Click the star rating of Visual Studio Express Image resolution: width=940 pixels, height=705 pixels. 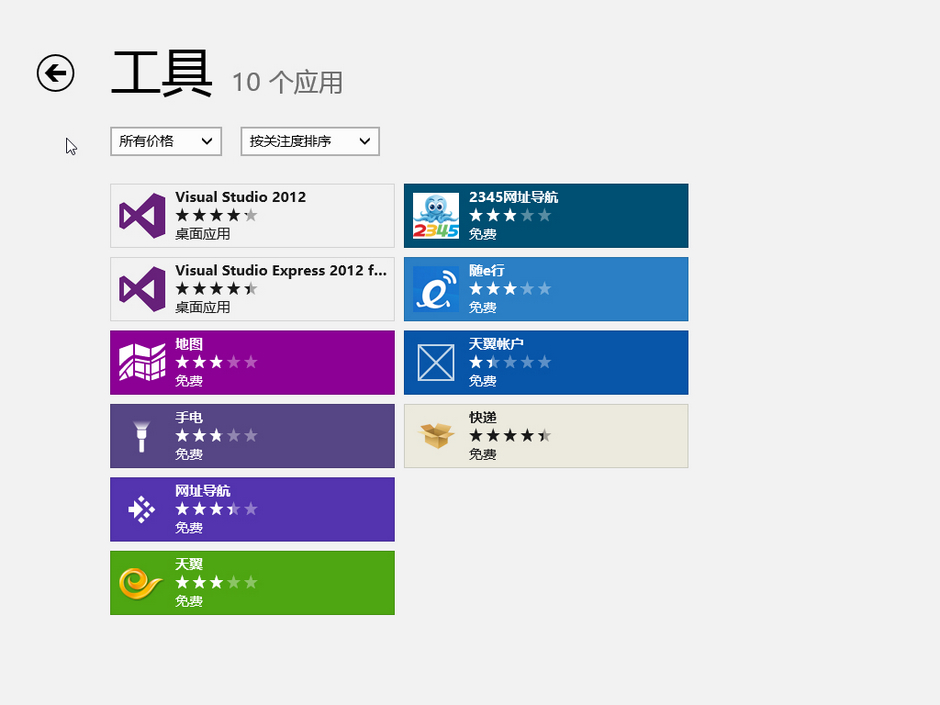pos(216,288)
